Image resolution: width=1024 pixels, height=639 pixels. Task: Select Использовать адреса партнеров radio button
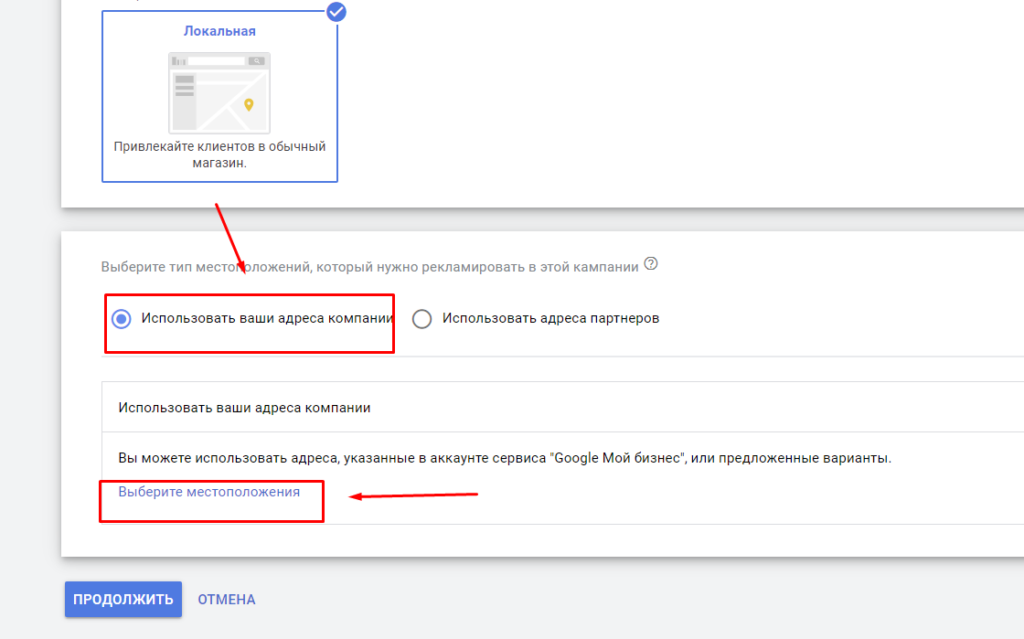(422, 319)
